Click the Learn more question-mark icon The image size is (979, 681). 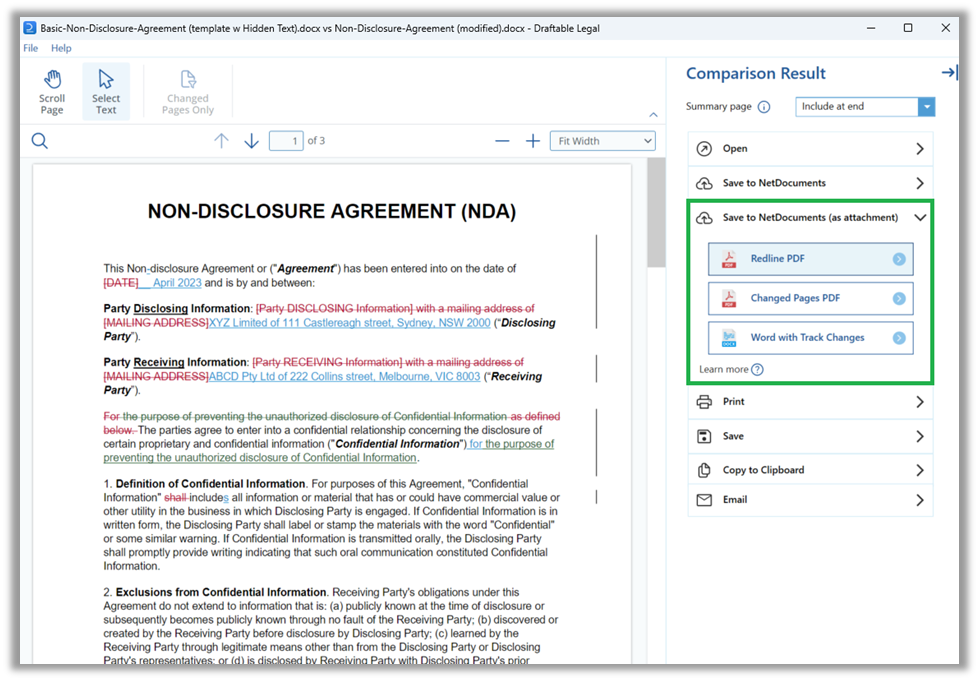[x=757, y=370]
